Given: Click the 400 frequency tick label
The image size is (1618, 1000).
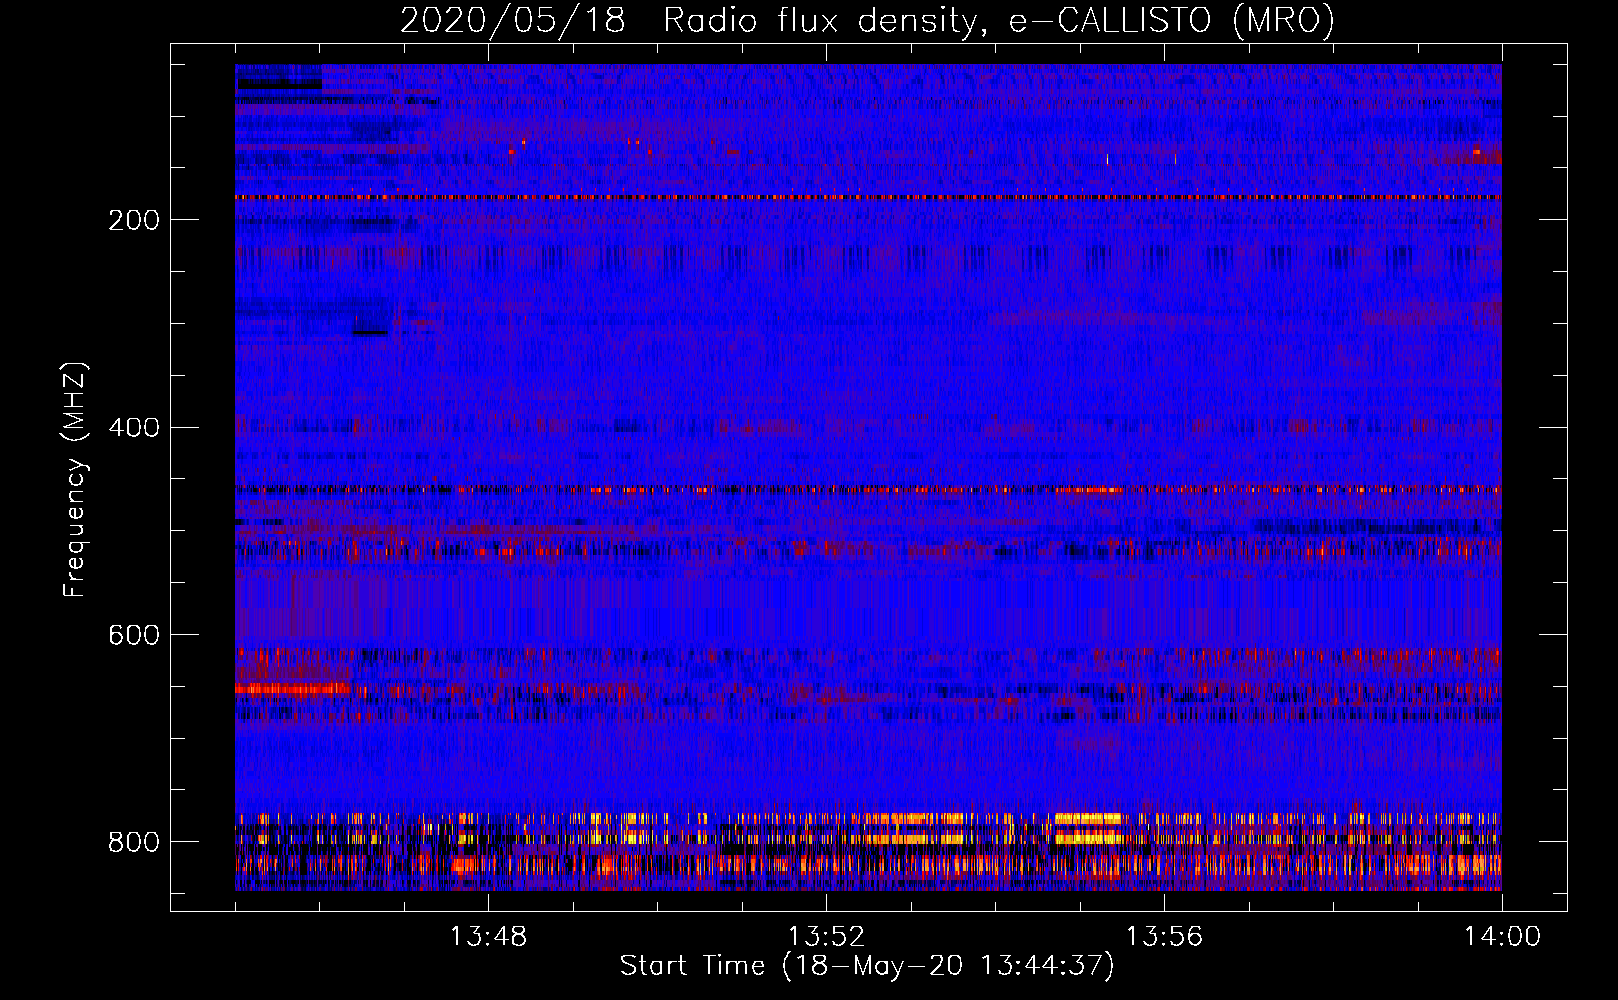Looking at the screenshot, I should coord(134,428).
